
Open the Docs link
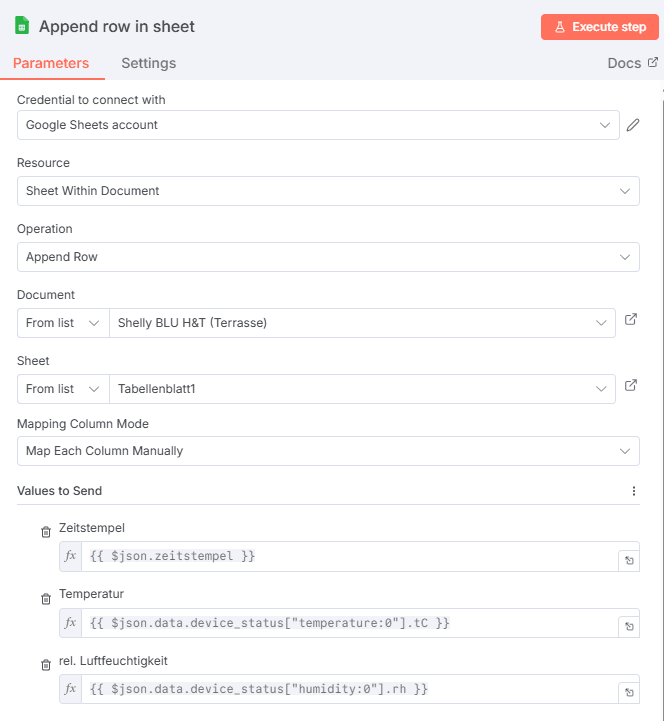point(632,63)
